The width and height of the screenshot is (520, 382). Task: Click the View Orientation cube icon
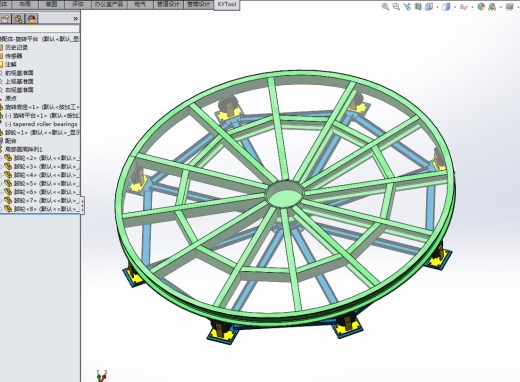click(429, 6)
